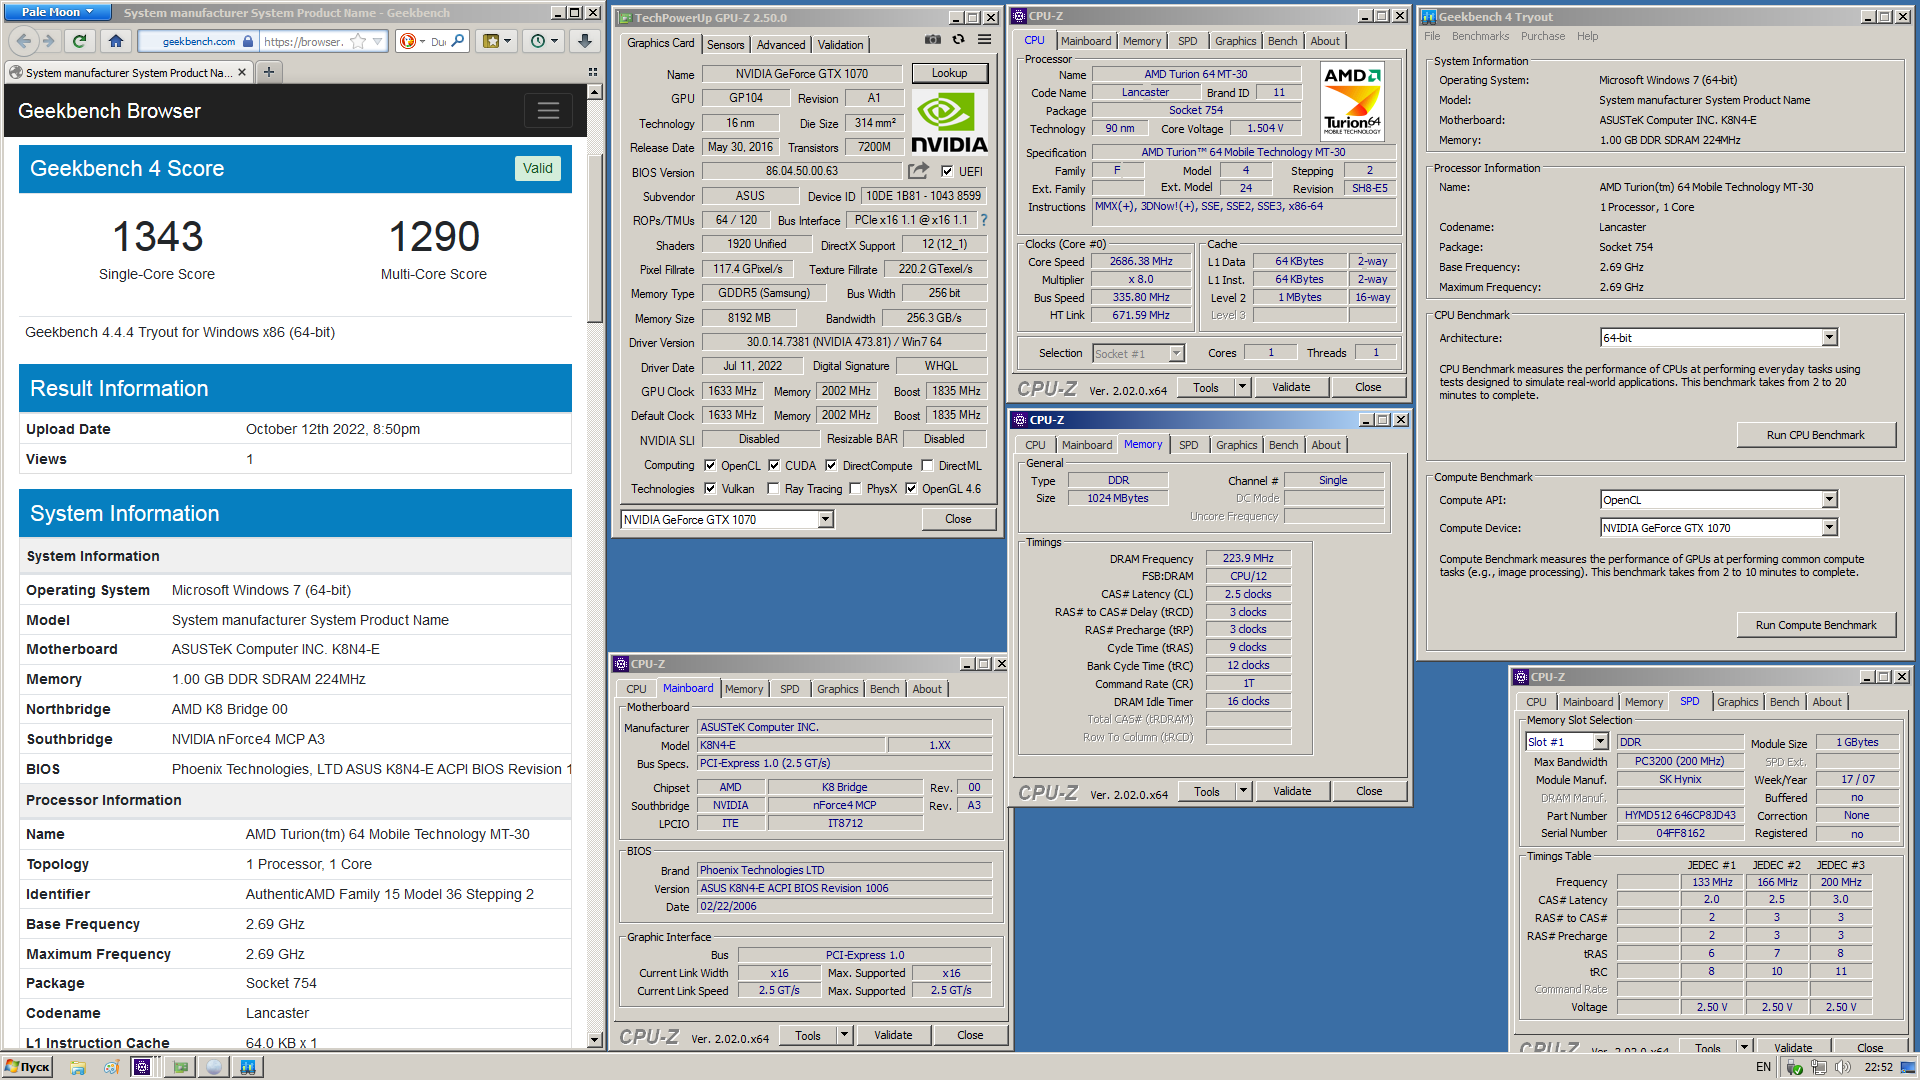
Task: Switch to Pale Moon taskbar button
Action: (x=214, y=1067)
